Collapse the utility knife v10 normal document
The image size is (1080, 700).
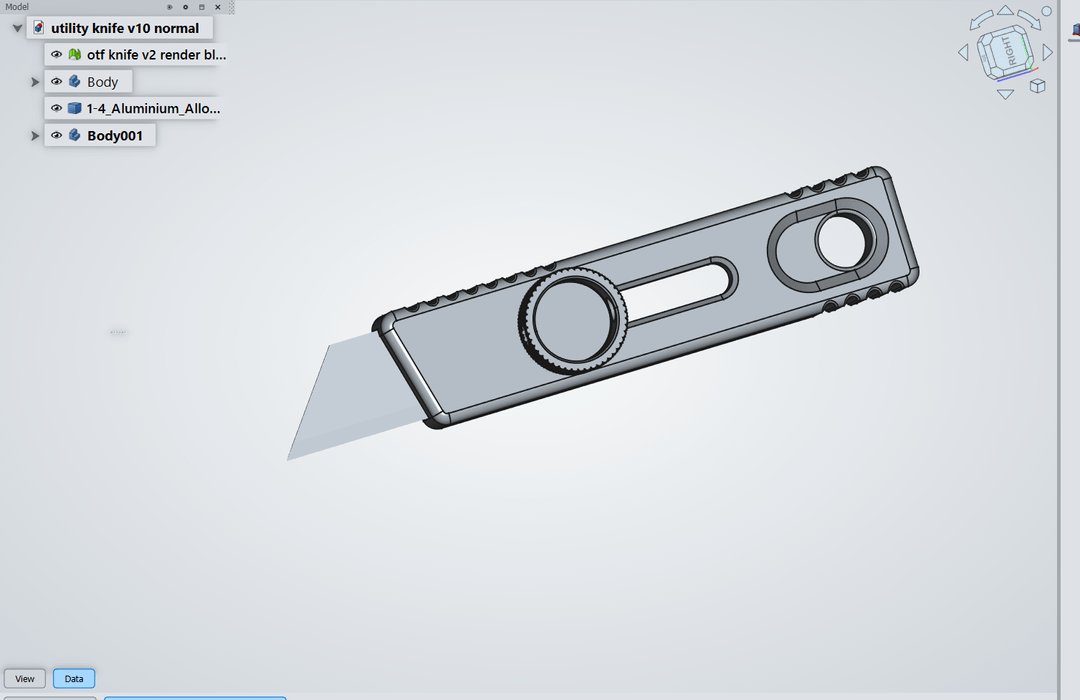pyautogui.click(x=17, y=29)
